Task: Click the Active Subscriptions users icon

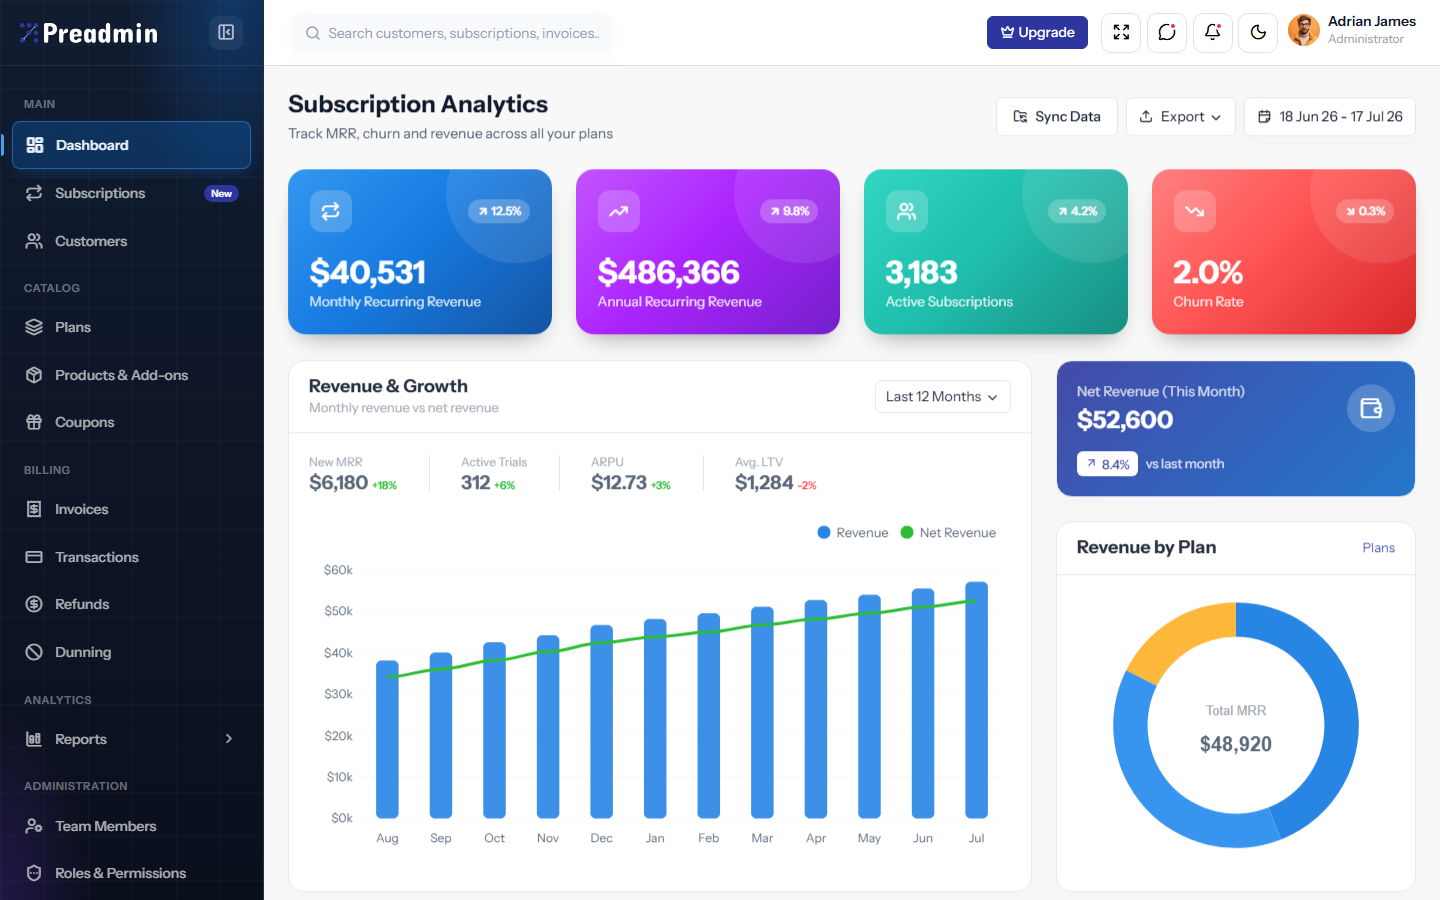Action: tap(907, 211)
